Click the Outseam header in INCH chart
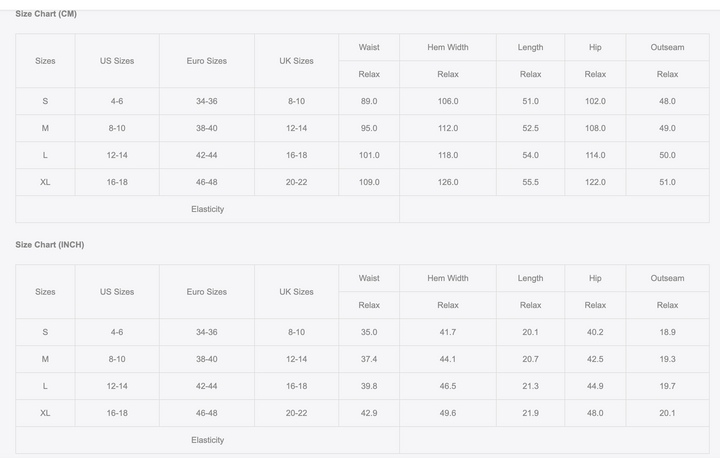 [x=667, y=278]
